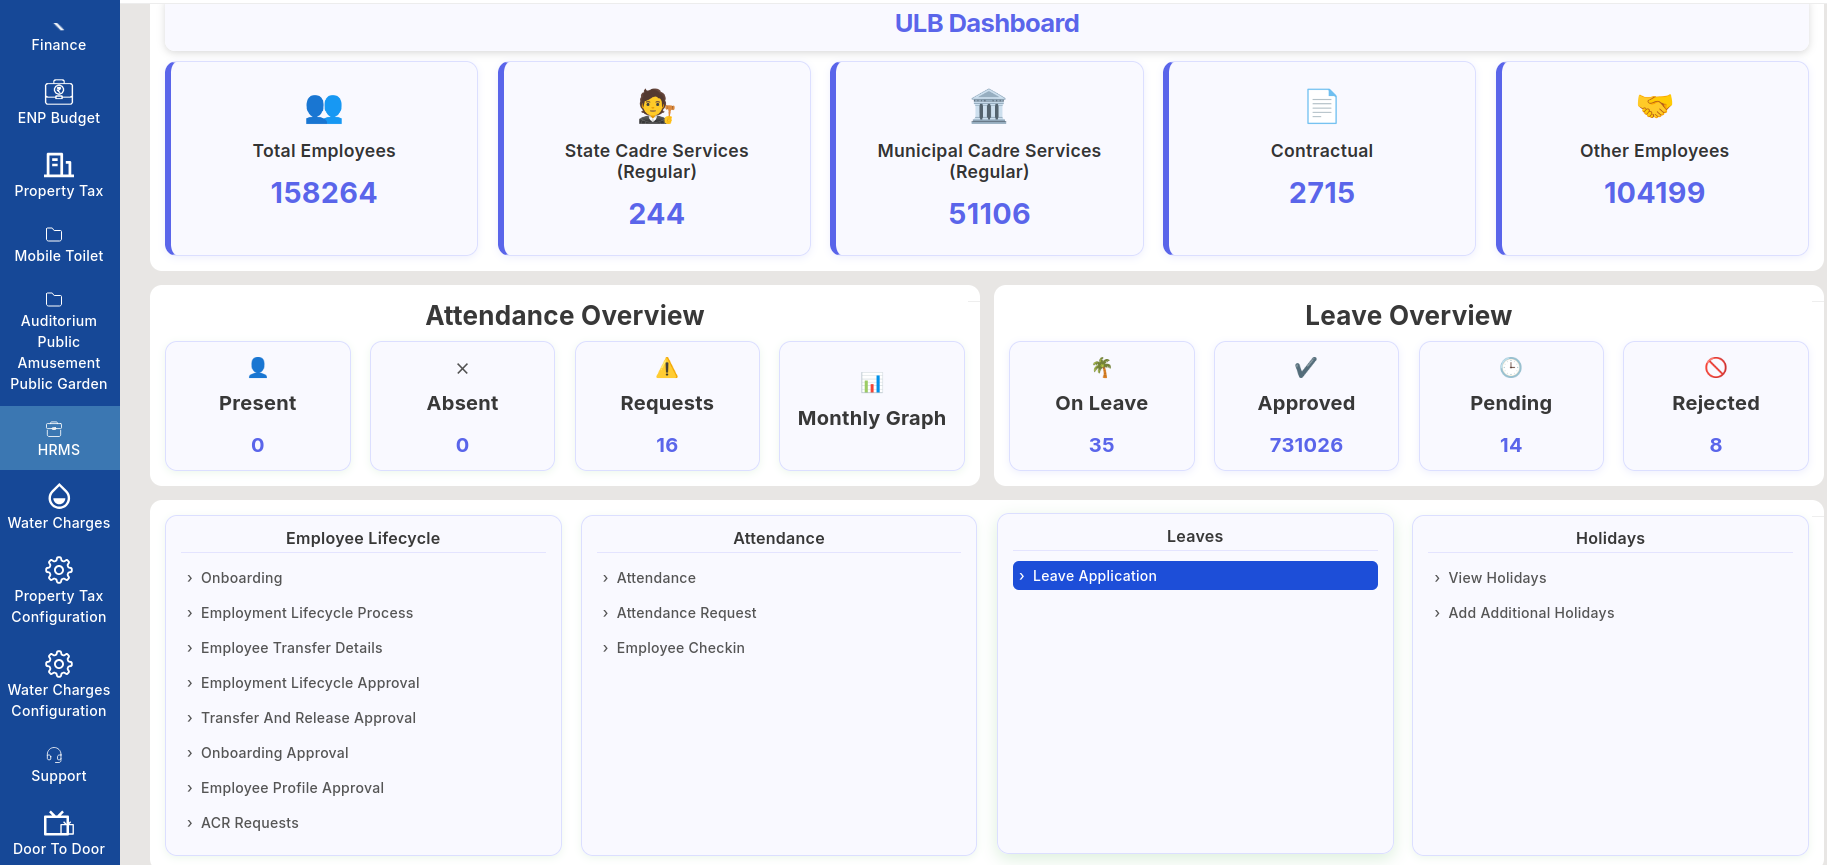Open Water Charges Configuration gear icon

[59, 664]
